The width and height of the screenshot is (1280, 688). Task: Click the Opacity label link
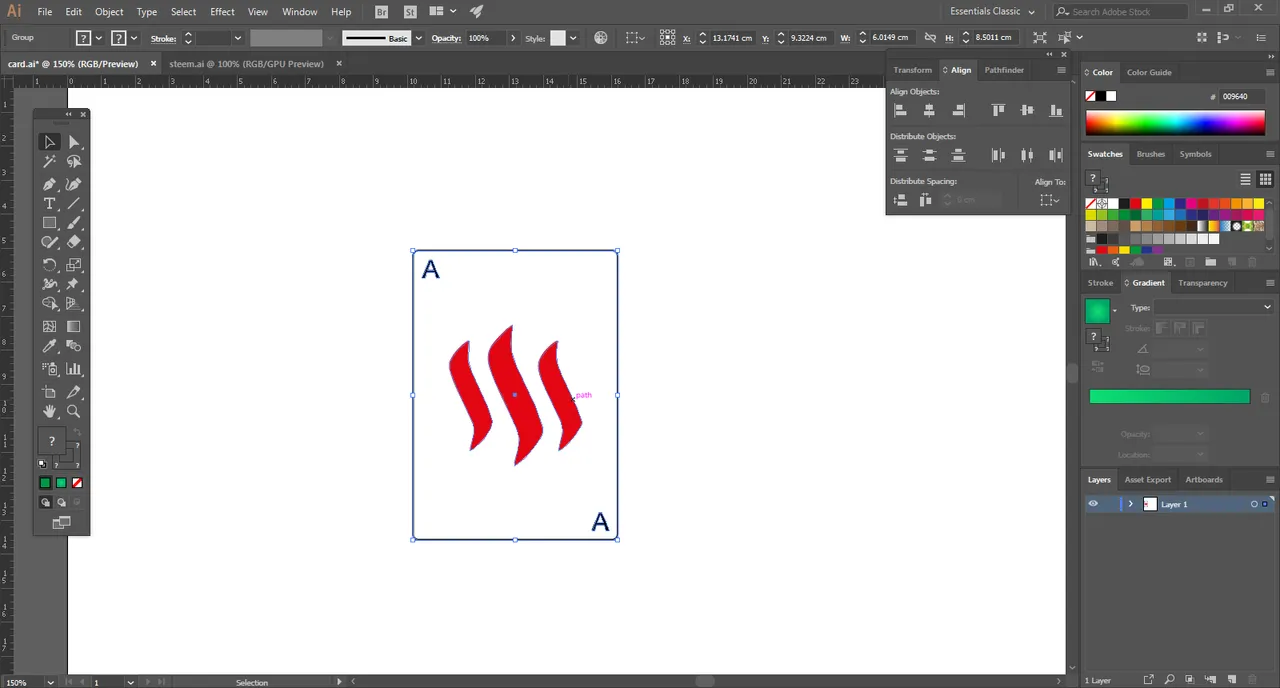point(446,38)
